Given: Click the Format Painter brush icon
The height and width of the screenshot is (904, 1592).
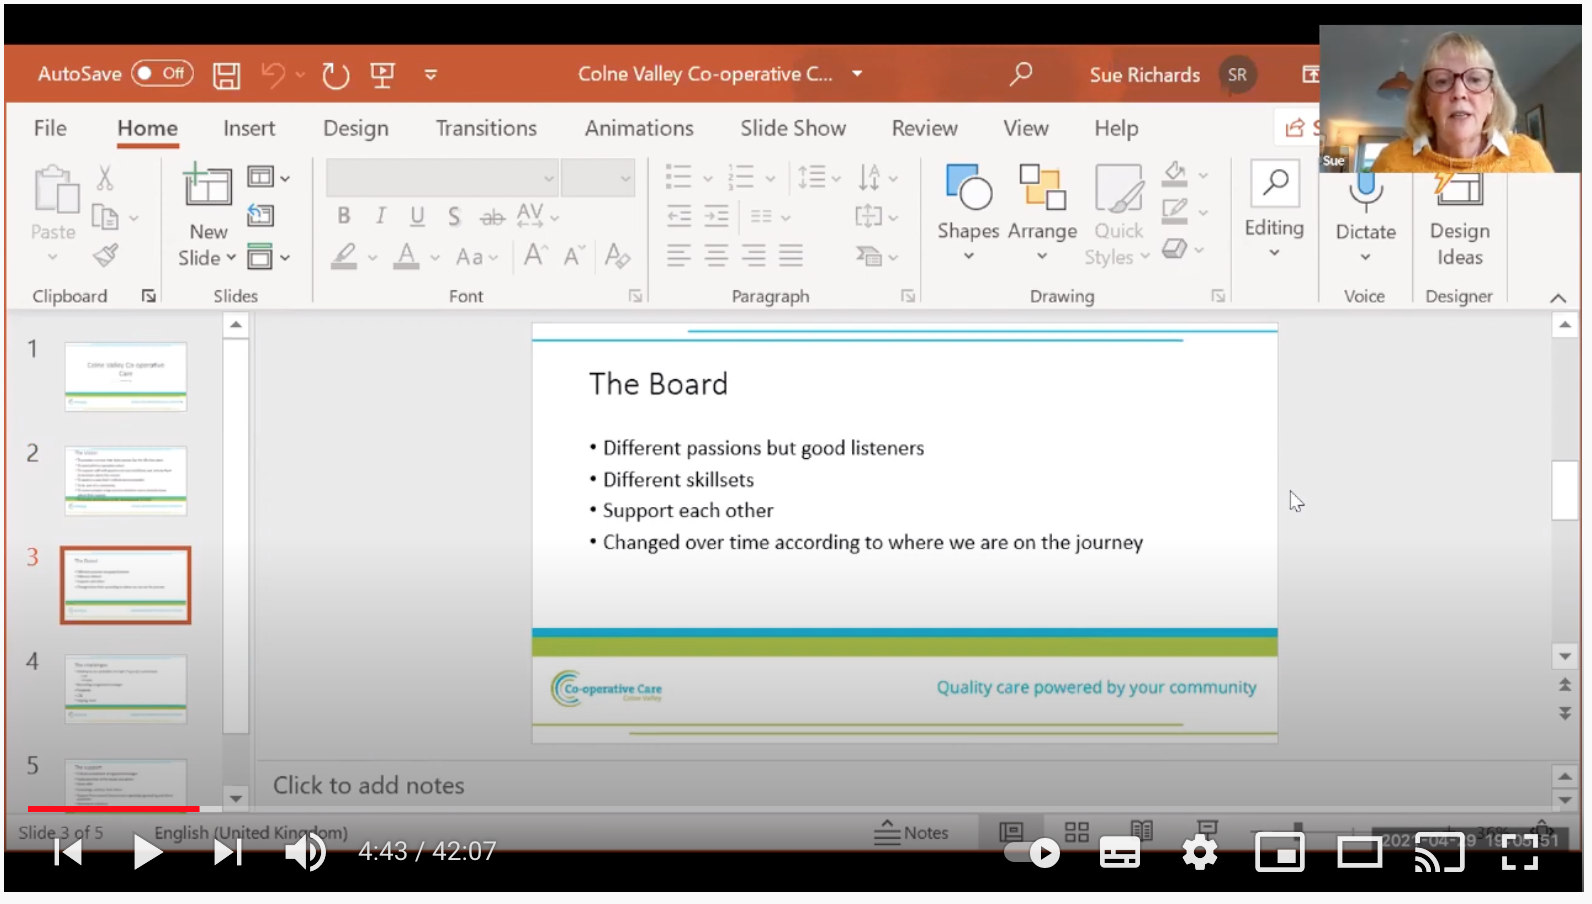Looking at the screenshot, I should (105, 255).
